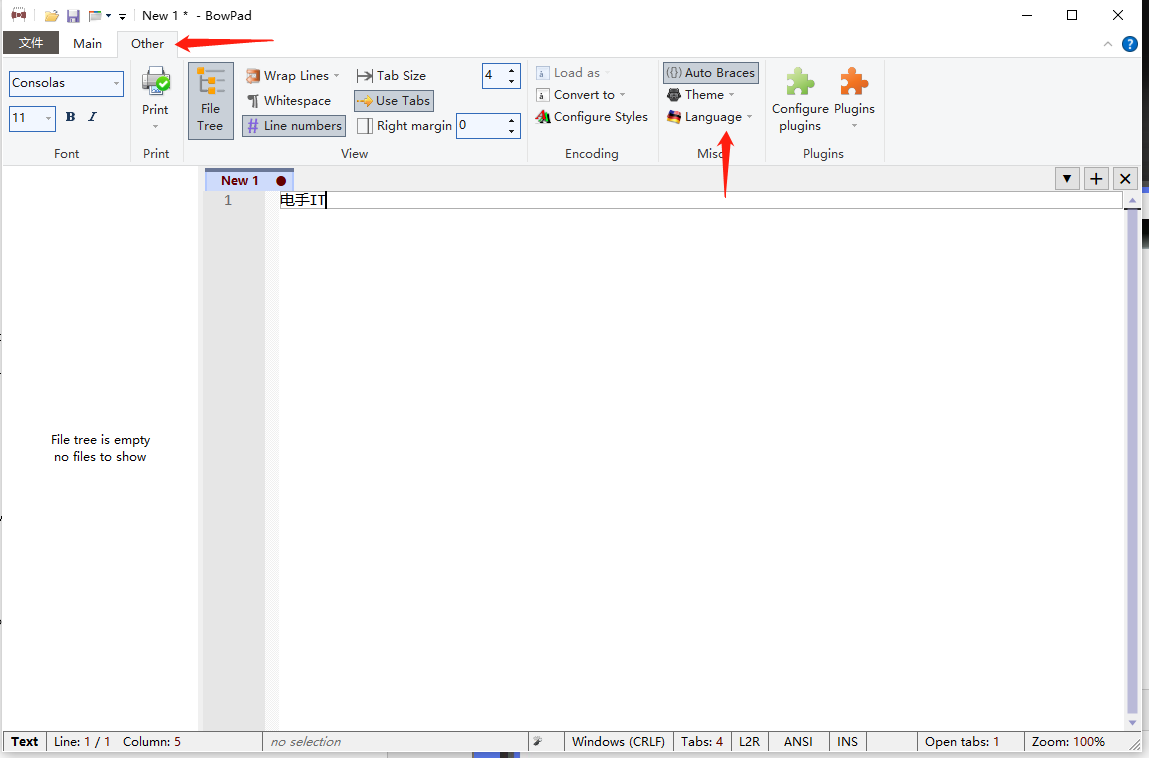Viewport: 1149px width, 758px height.
Task: Apply bold font style button
Action: (x=70, y=117)
